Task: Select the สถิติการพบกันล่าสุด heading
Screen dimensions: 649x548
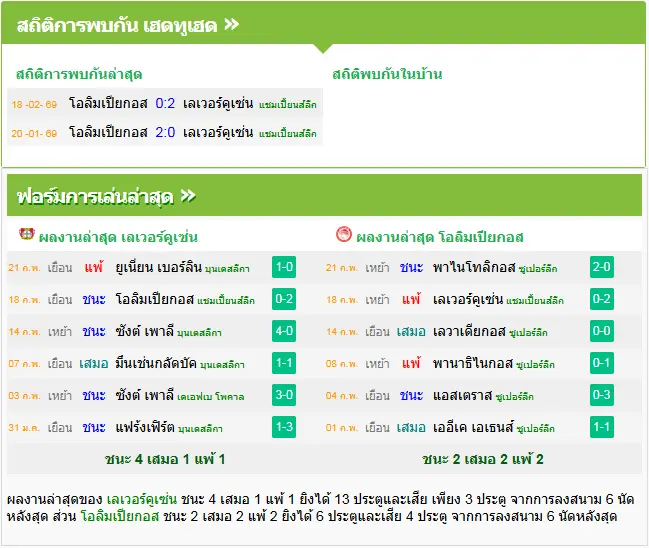Action: point(79,75)
